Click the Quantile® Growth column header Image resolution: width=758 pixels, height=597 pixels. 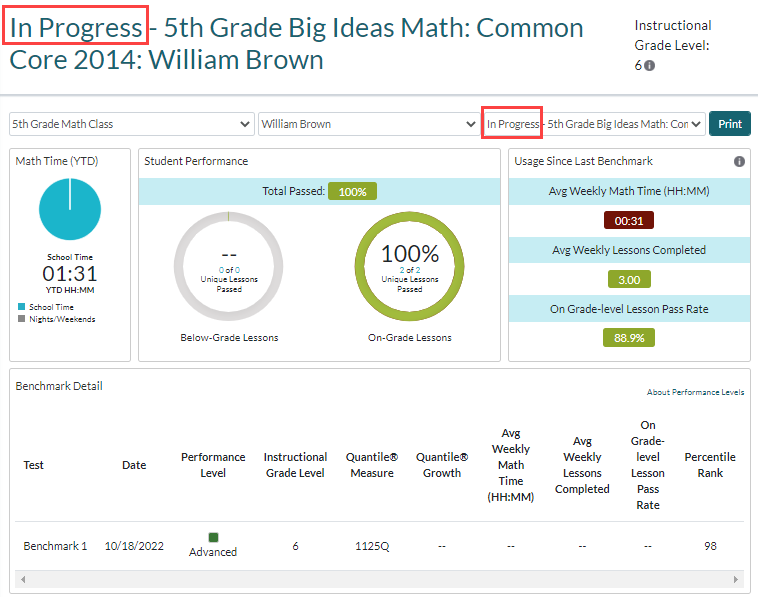[442, 465]
